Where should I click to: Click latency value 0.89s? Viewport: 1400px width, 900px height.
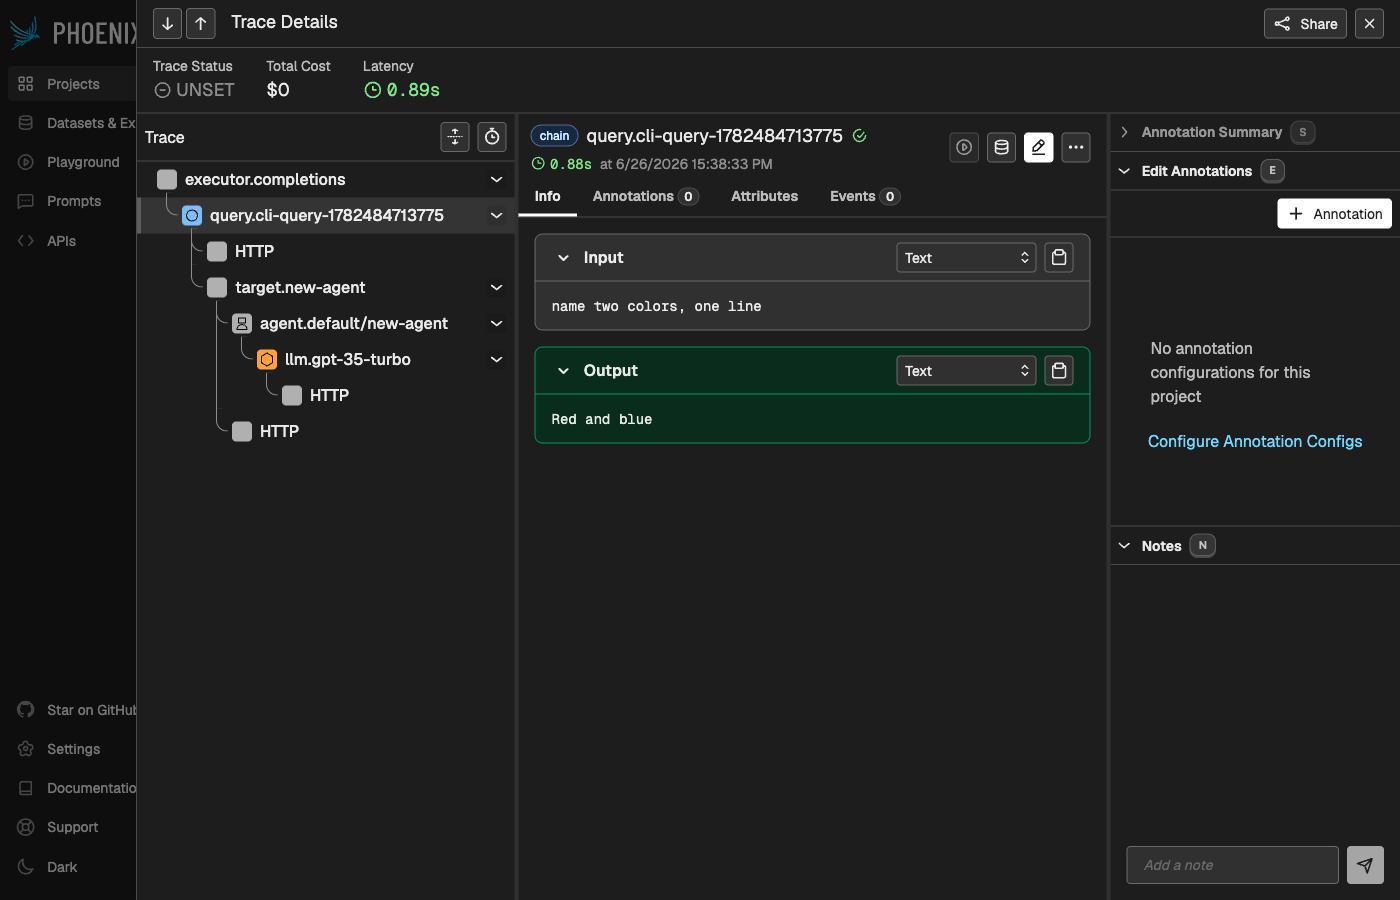point(402,90)
